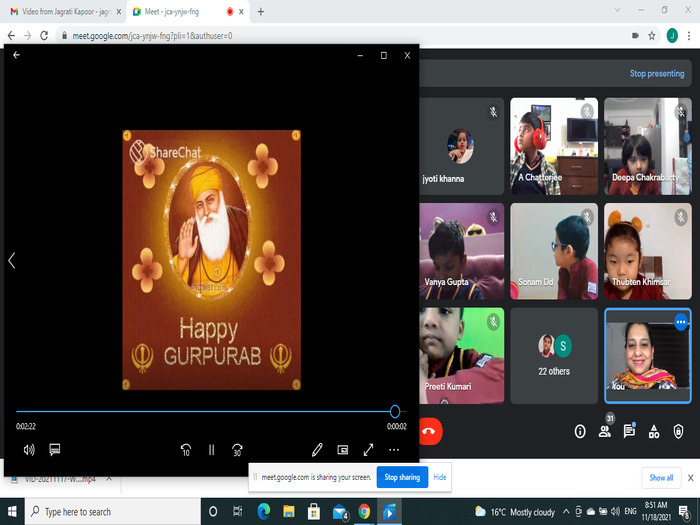The width and height of the screenshot is (700, 525).
Task: Select Thubten Khimsar video tile
Action: tap(648, 251)
